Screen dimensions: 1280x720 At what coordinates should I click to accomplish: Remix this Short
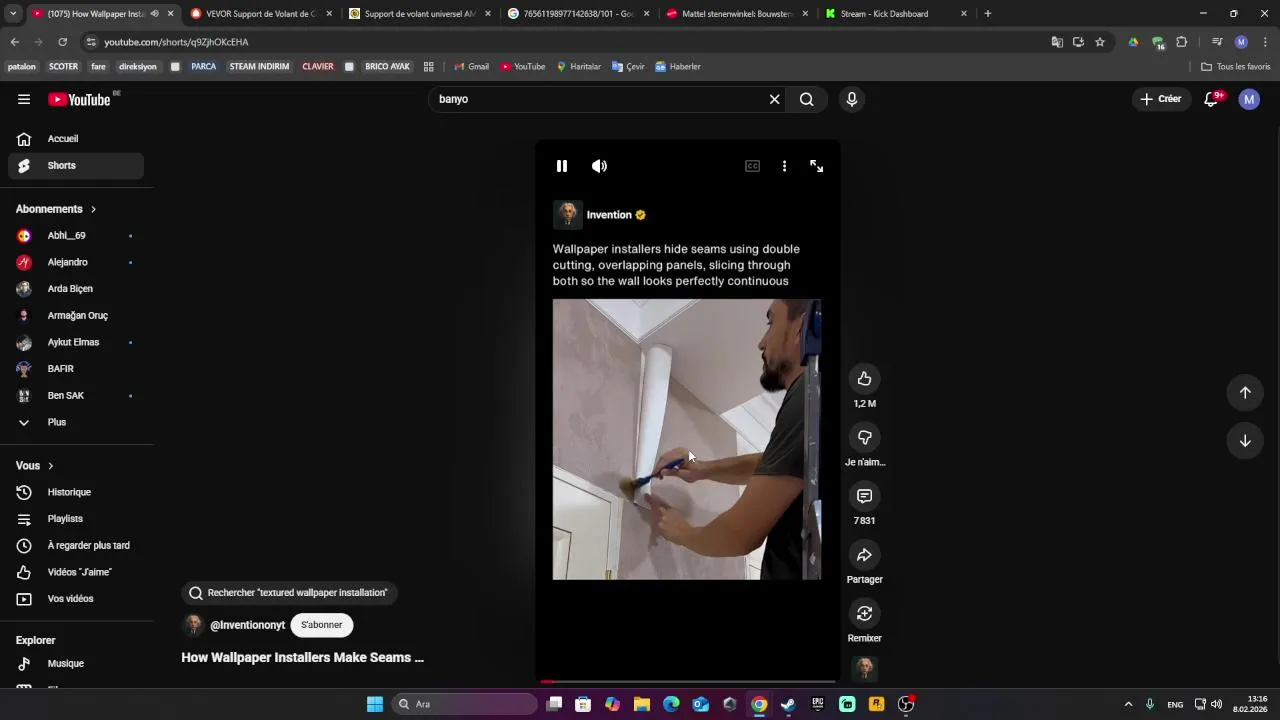[x=865, y=613]
